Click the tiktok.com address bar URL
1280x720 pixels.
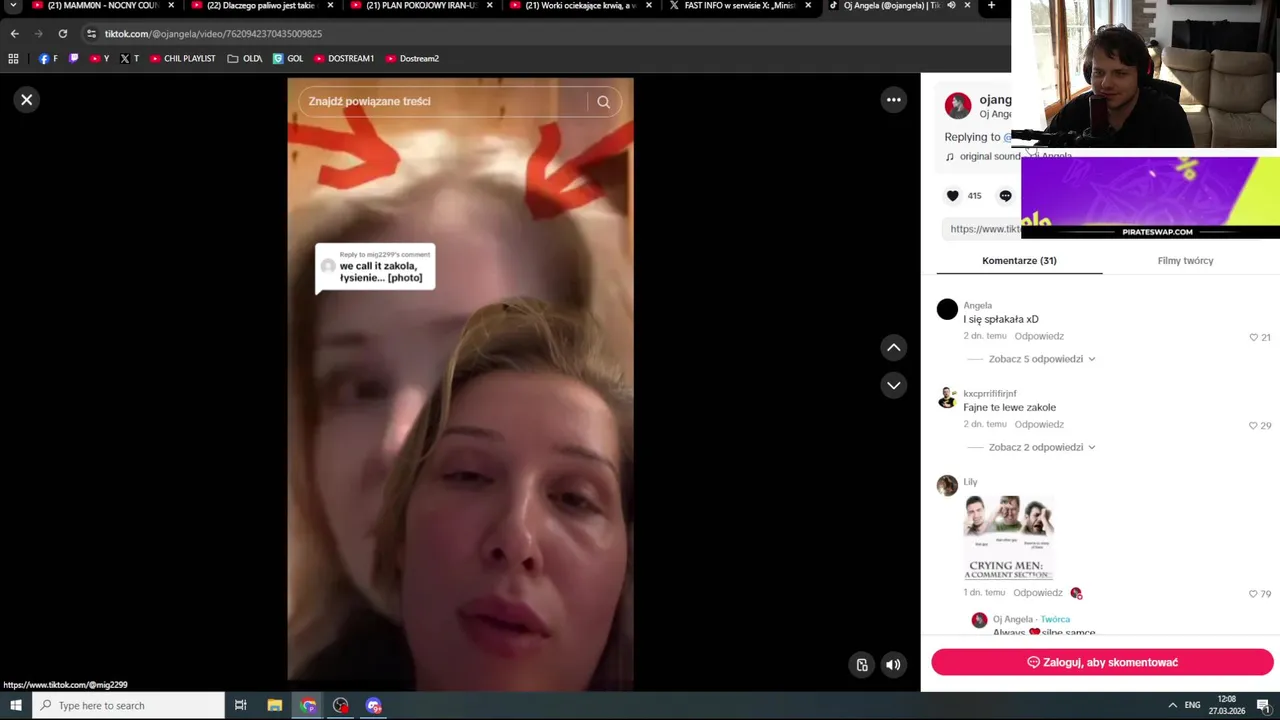[x=213, y=34]
